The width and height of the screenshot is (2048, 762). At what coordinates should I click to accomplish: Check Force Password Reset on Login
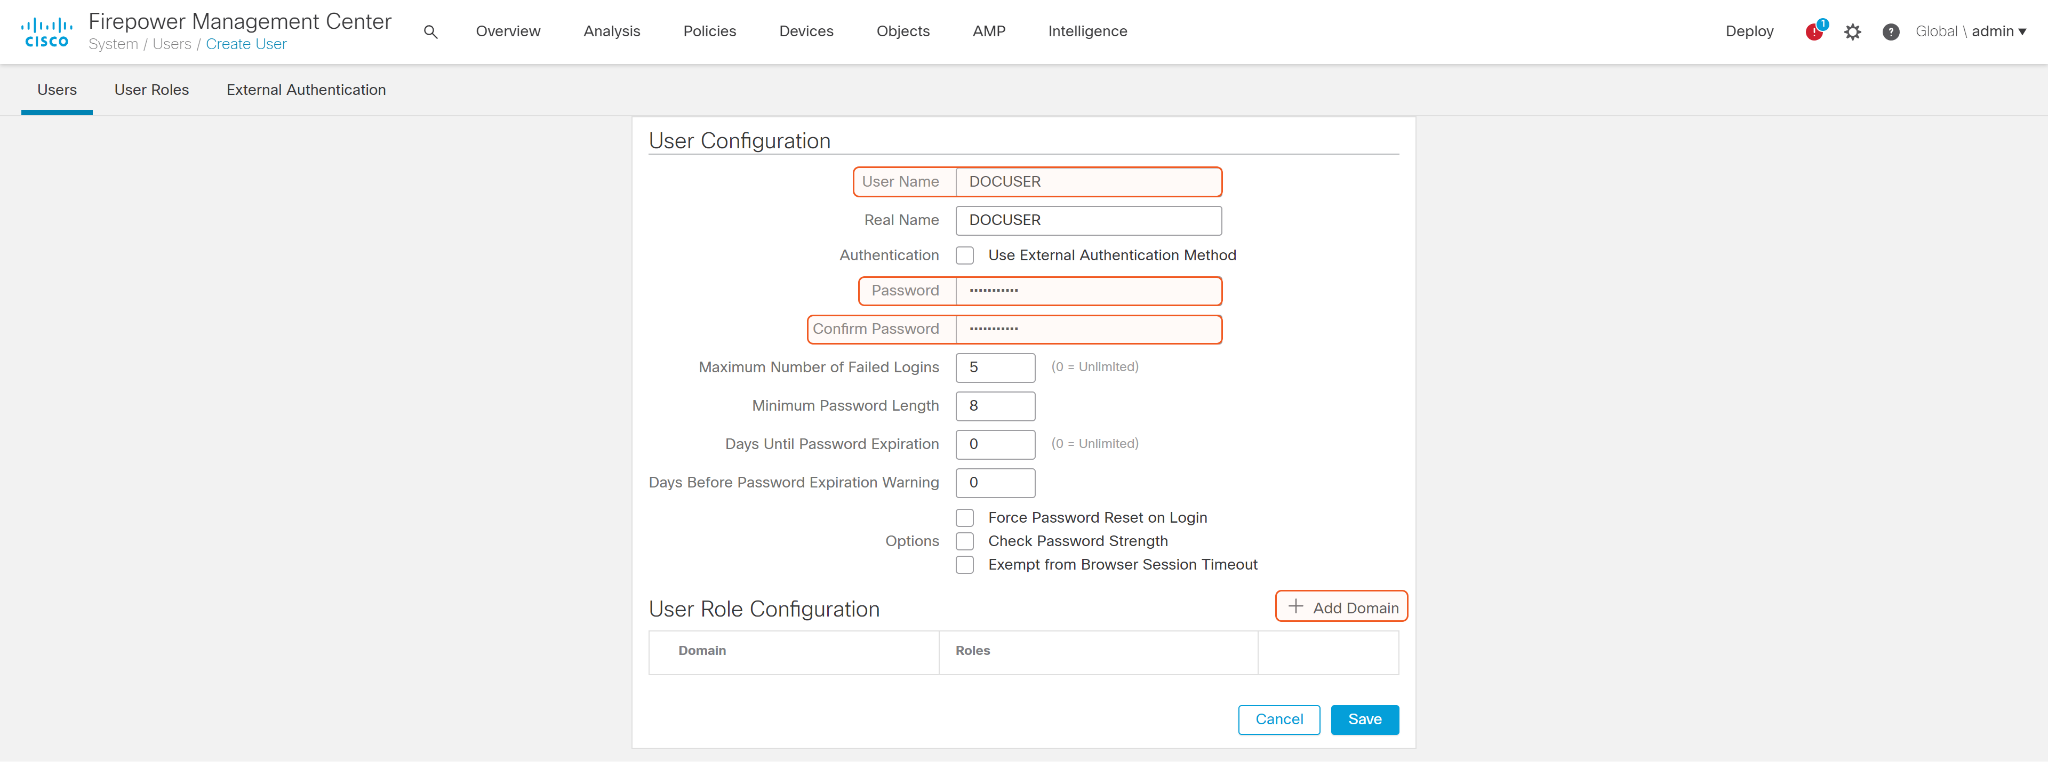click(x=965, y=518)
